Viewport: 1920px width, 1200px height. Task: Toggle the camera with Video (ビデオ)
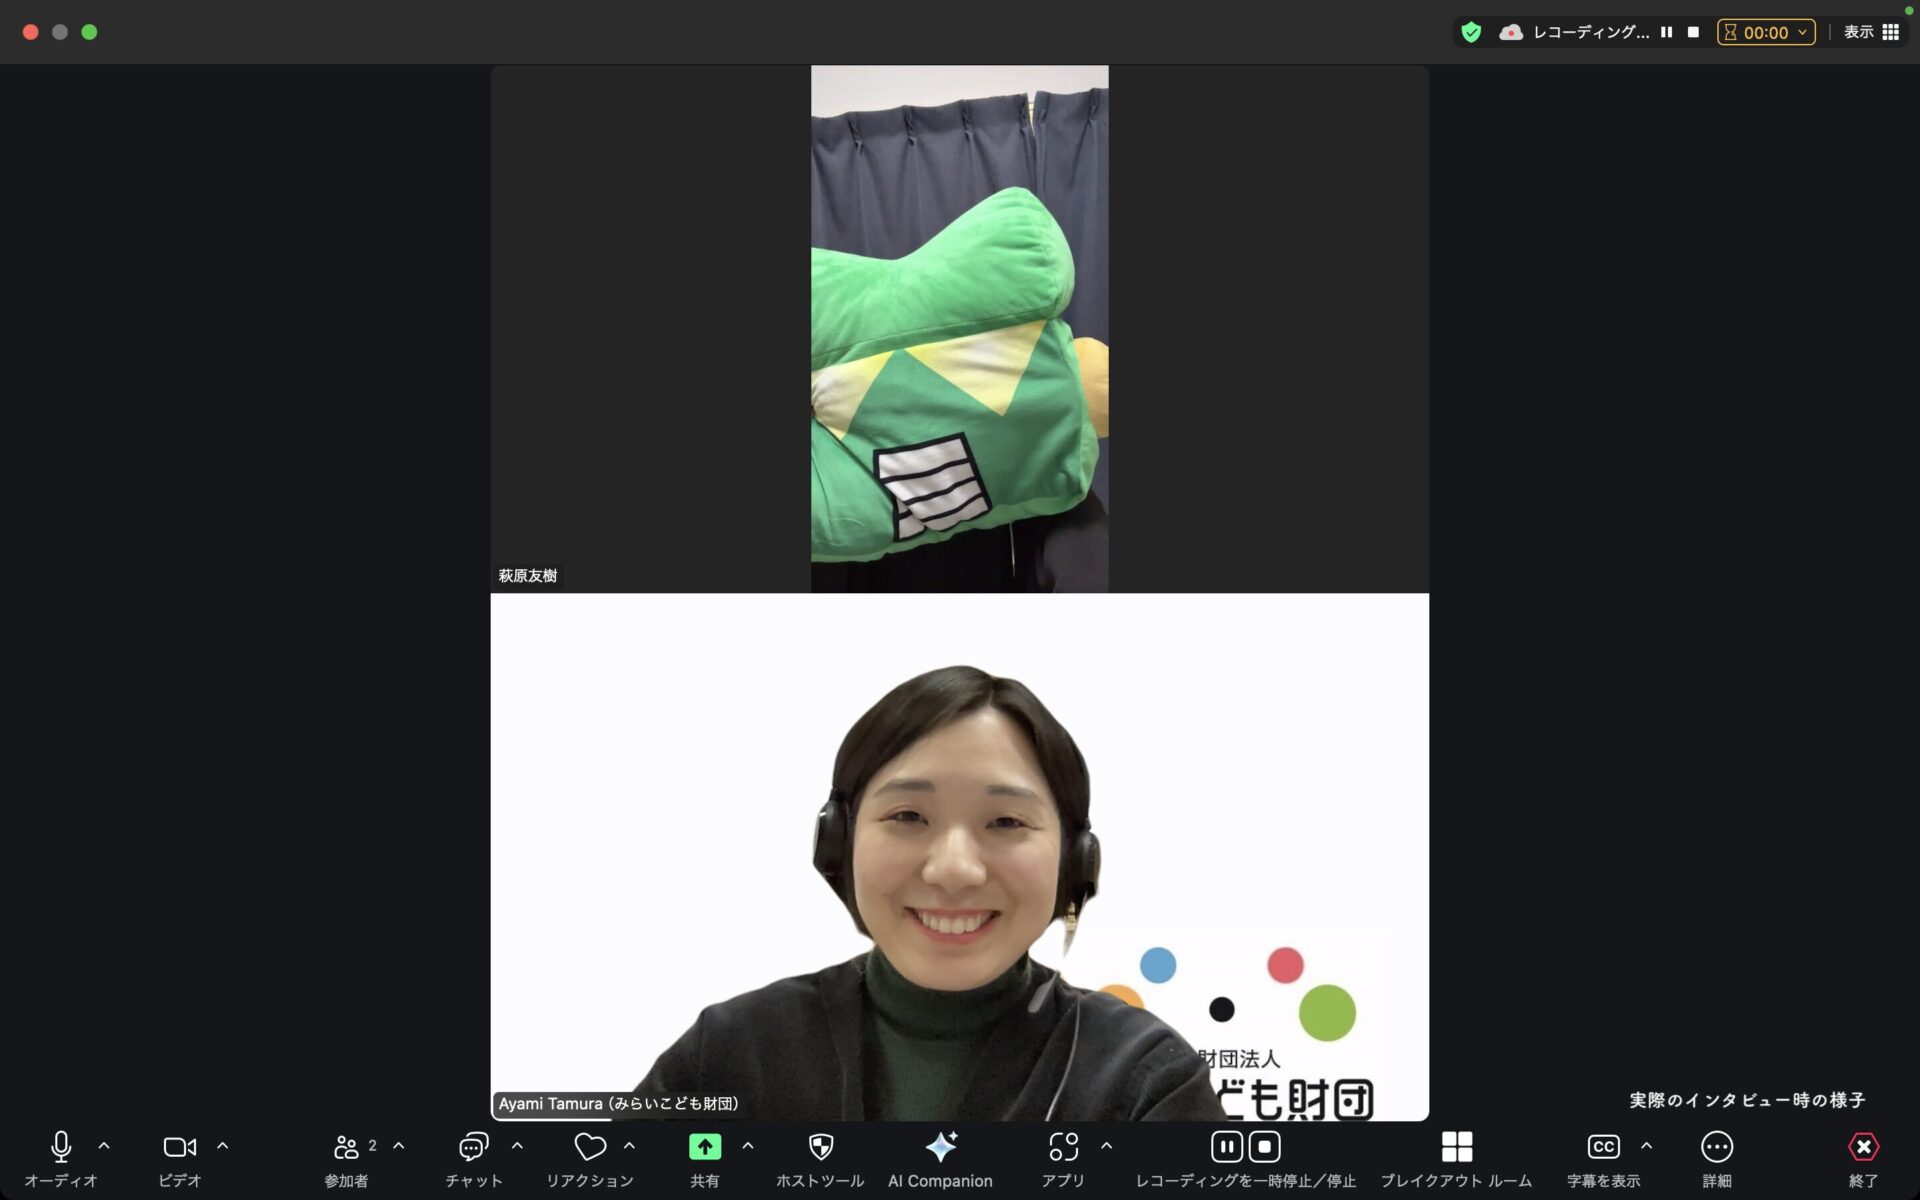[x=180, y=1147]
